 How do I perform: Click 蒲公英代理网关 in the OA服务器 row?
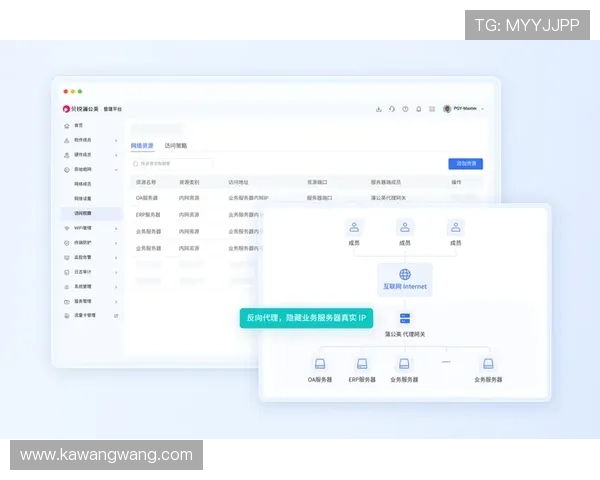pos(388,198)
